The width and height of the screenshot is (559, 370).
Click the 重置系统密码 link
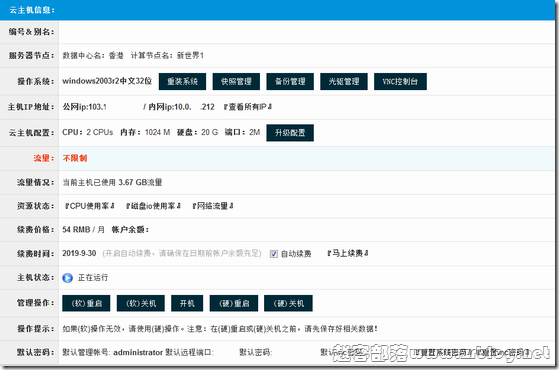click(443, 352)
